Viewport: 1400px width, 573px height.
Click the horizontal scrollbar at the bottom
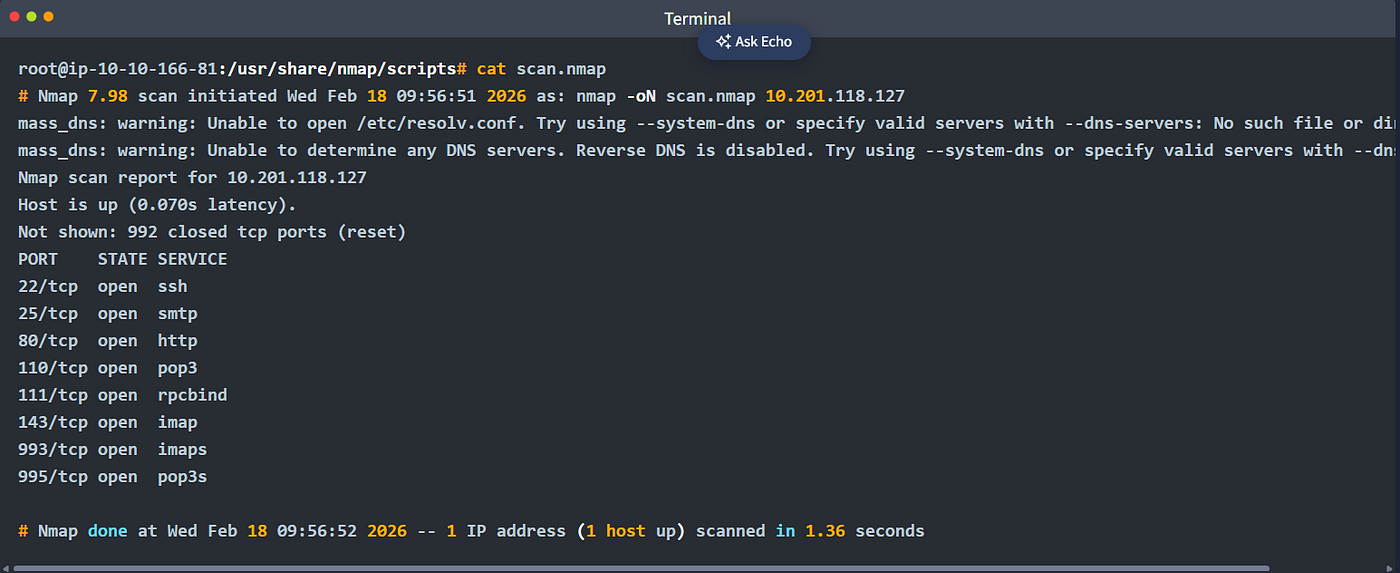tap(640, 568)
